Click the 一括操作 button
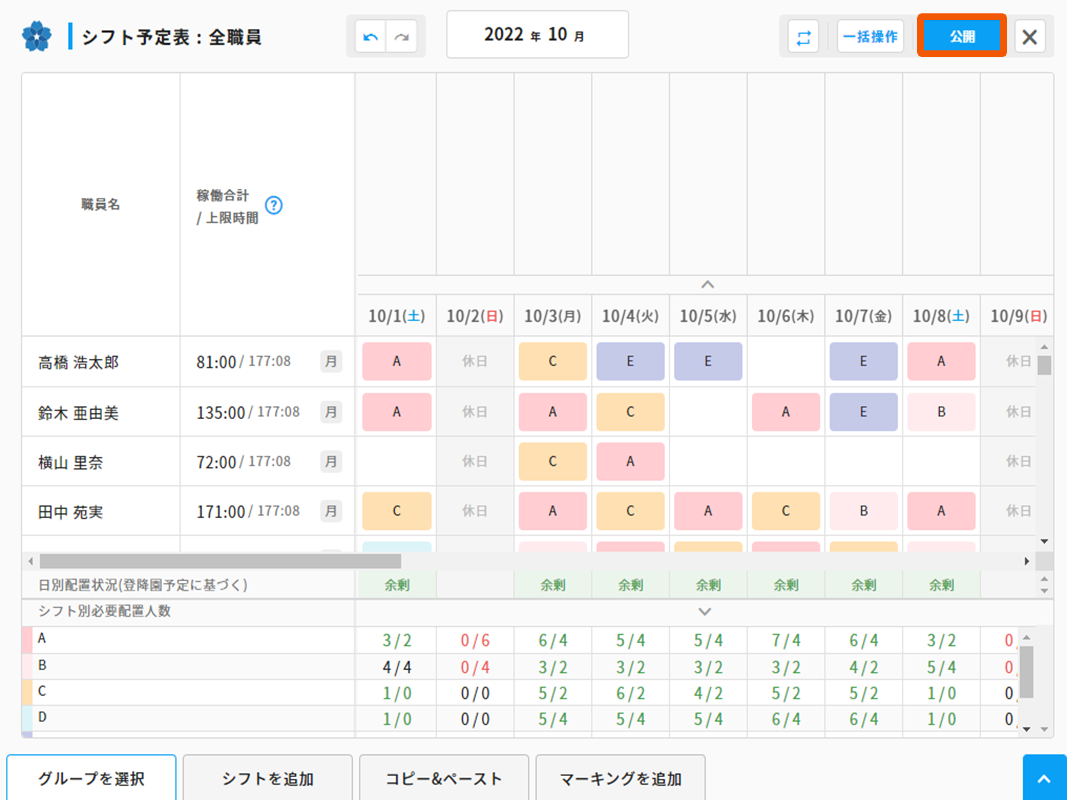The width and height of the screenshot is (1067, 800). pos(870,37)
